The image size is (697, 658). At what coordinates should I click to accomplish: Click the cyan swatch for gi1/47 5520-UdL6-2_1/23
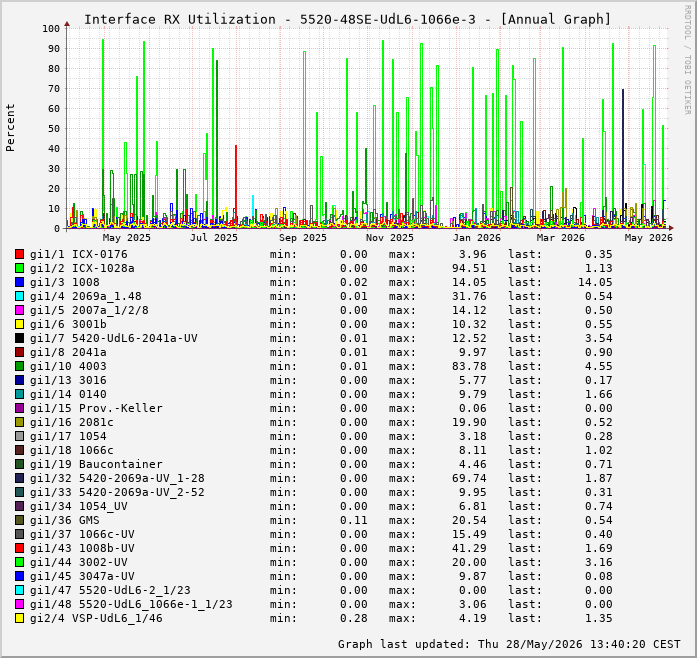tap(19, 590)
